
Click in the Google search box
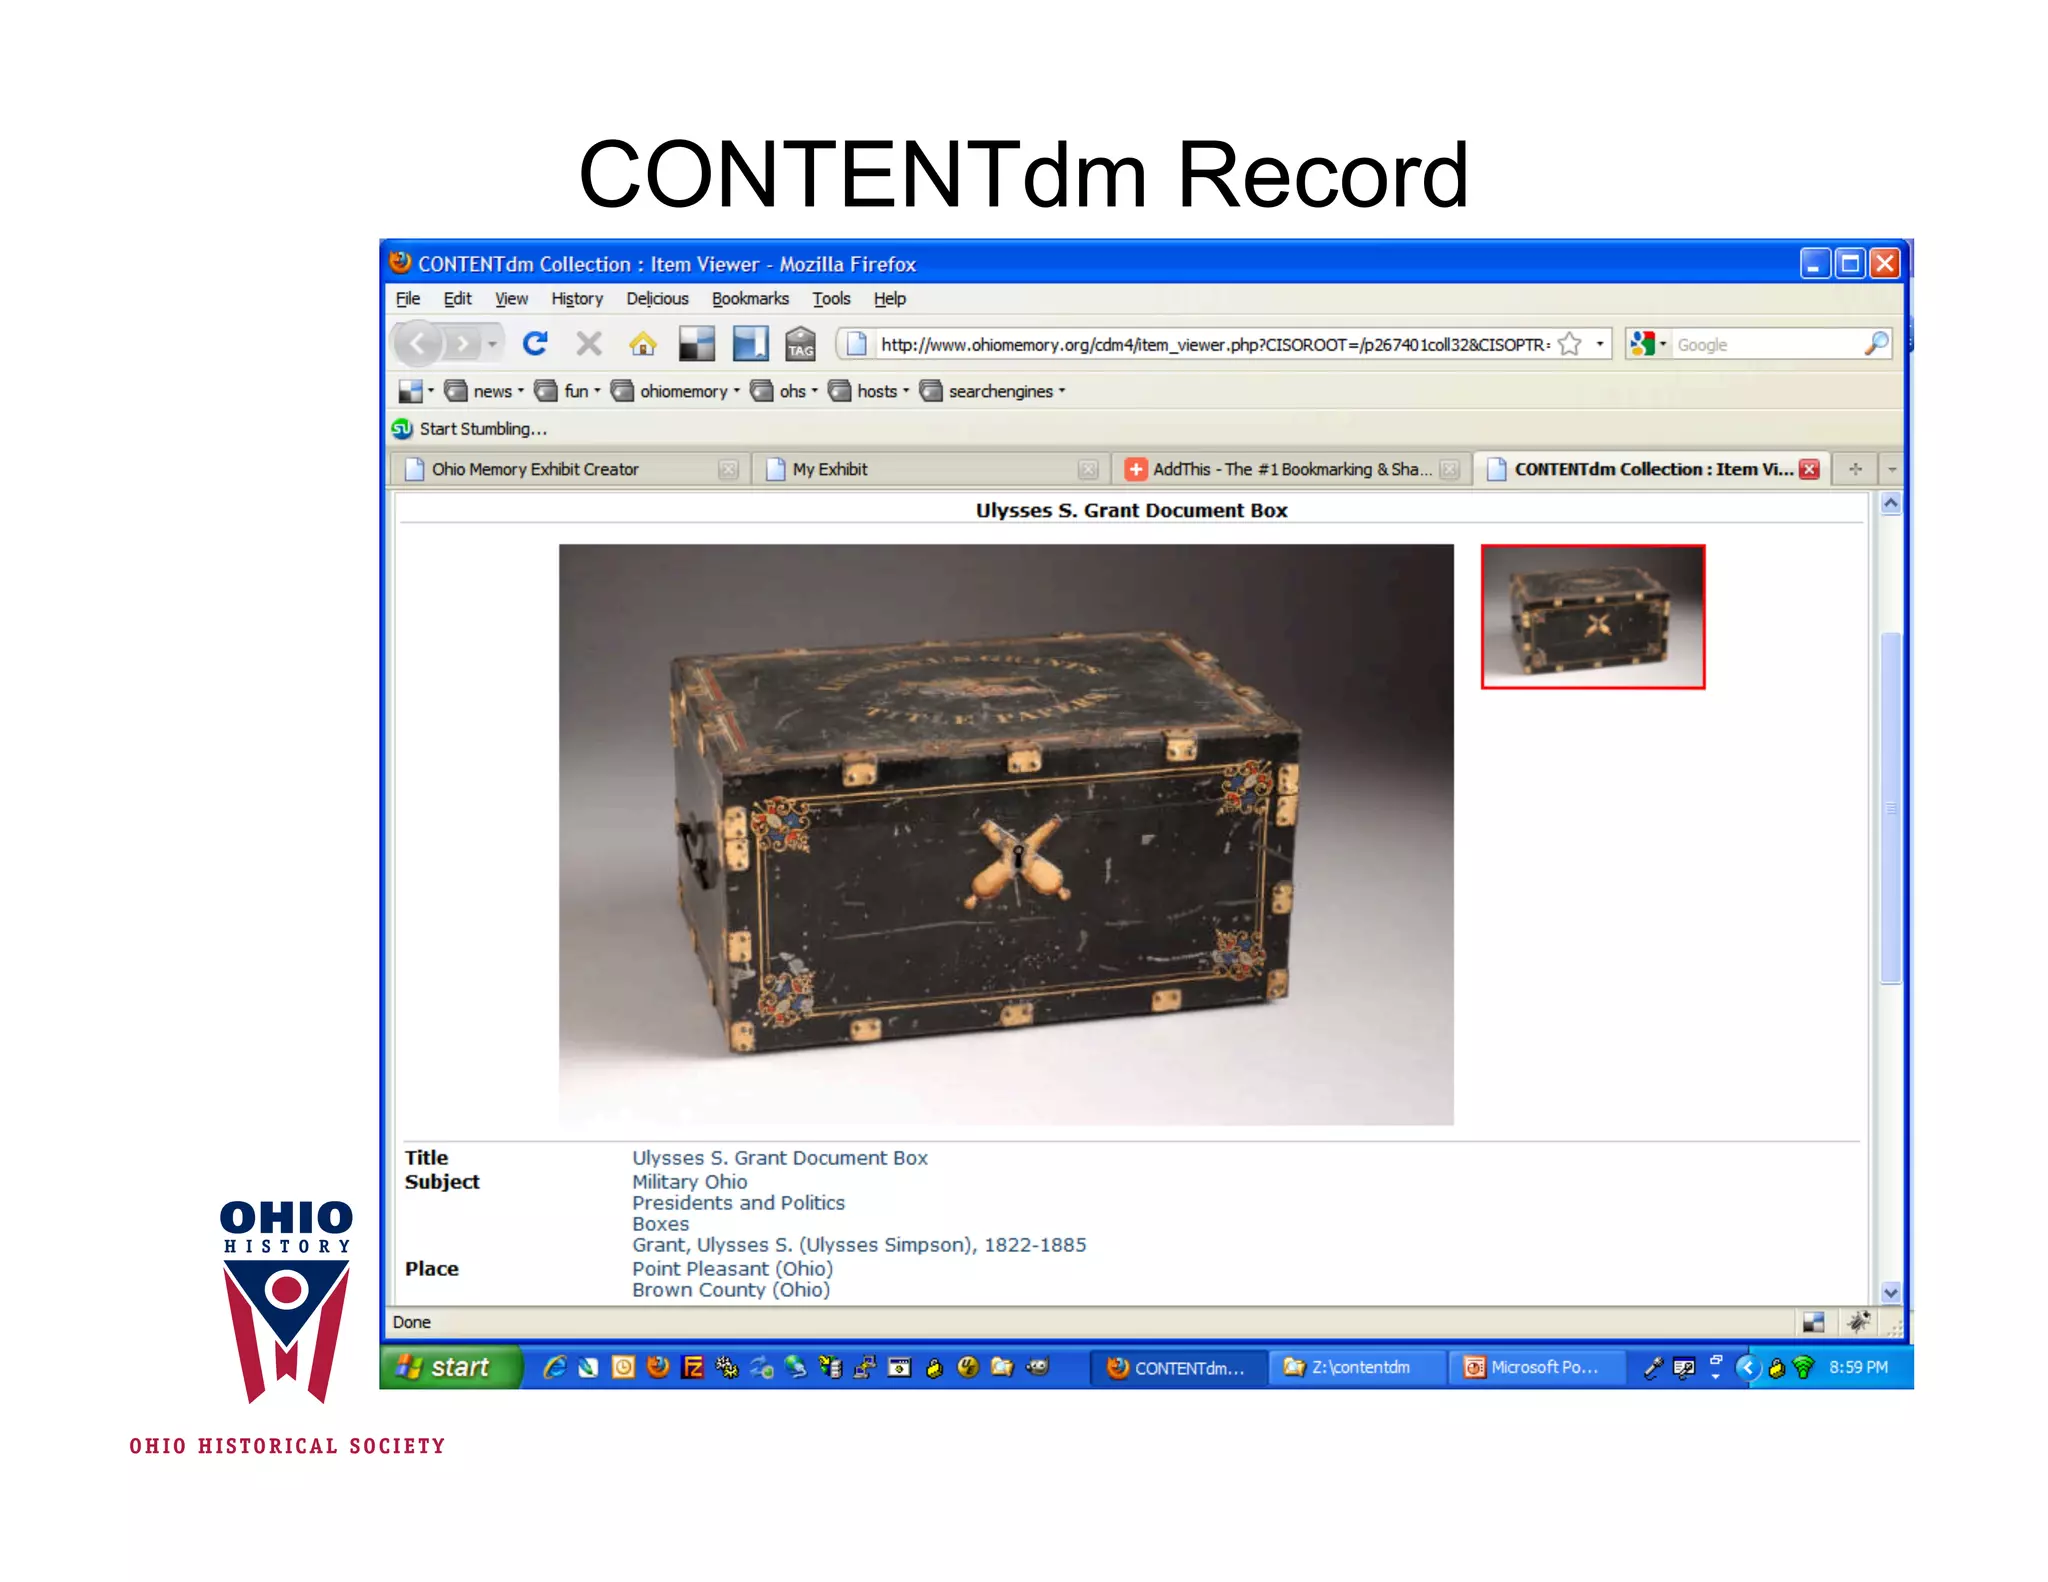click(x=1766, y=344)
